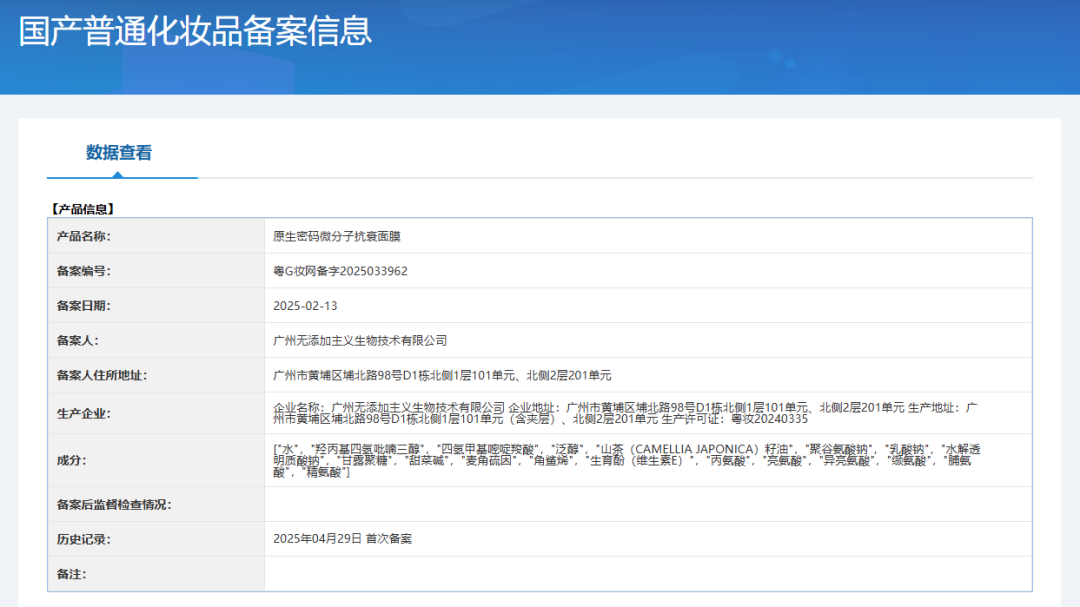Image resolution: width=1080 pixels, height=607 pixels.
Task: Click the 产品名称 label
Action: coord(83,236)
